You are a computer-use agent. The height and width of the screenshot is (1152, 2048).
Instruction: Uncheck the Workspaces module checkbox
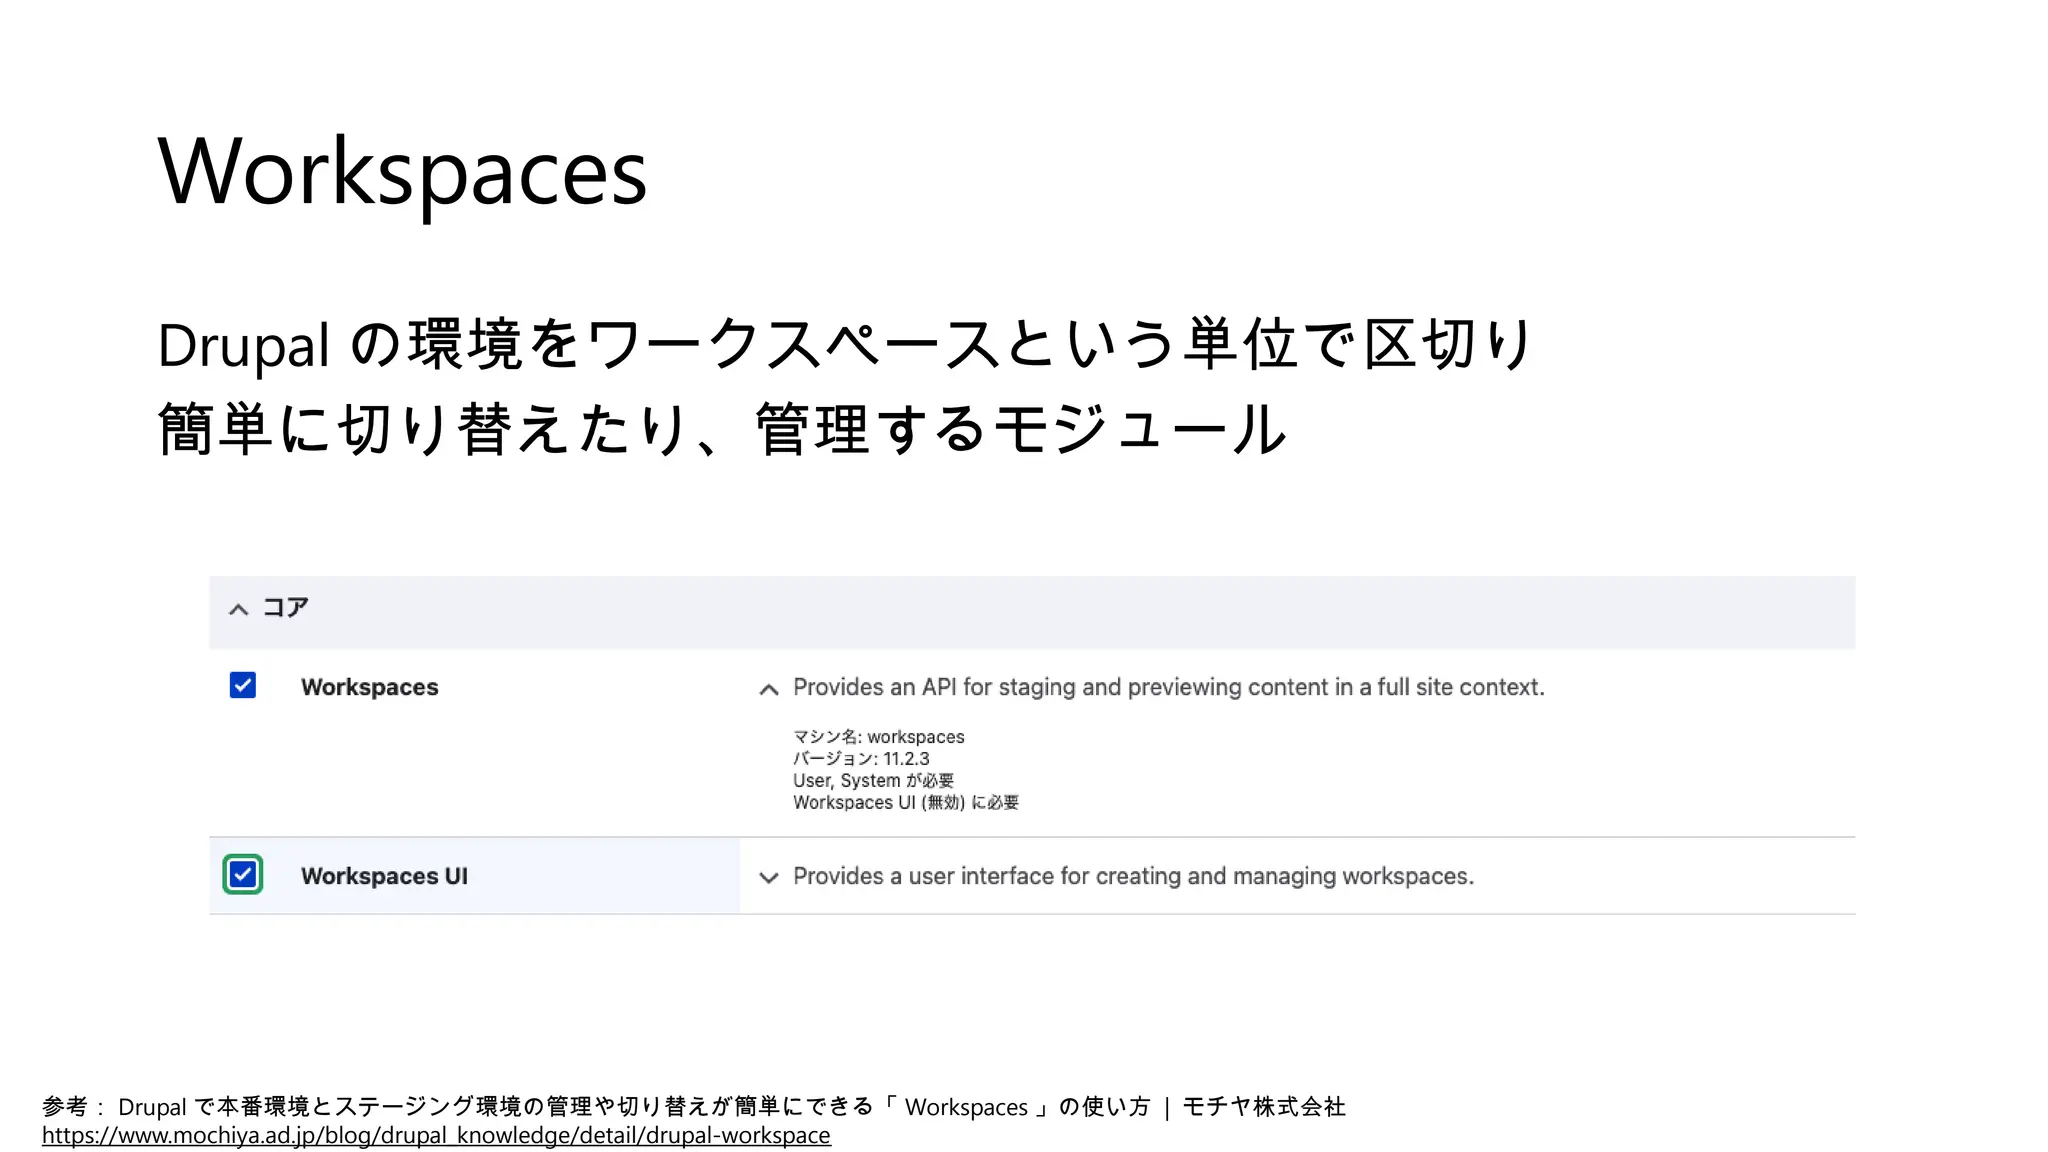pyautogui.click(x=243, y=685)
